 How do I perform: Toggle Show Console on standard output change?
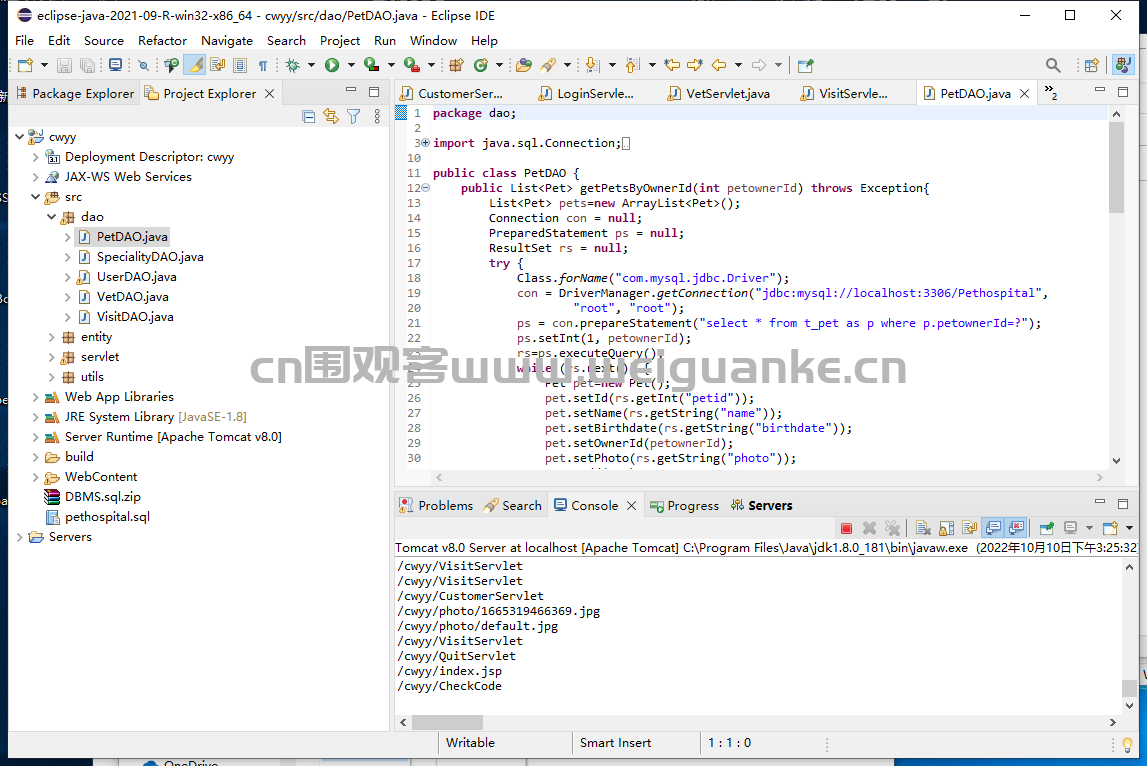click(x=993, y=528)
